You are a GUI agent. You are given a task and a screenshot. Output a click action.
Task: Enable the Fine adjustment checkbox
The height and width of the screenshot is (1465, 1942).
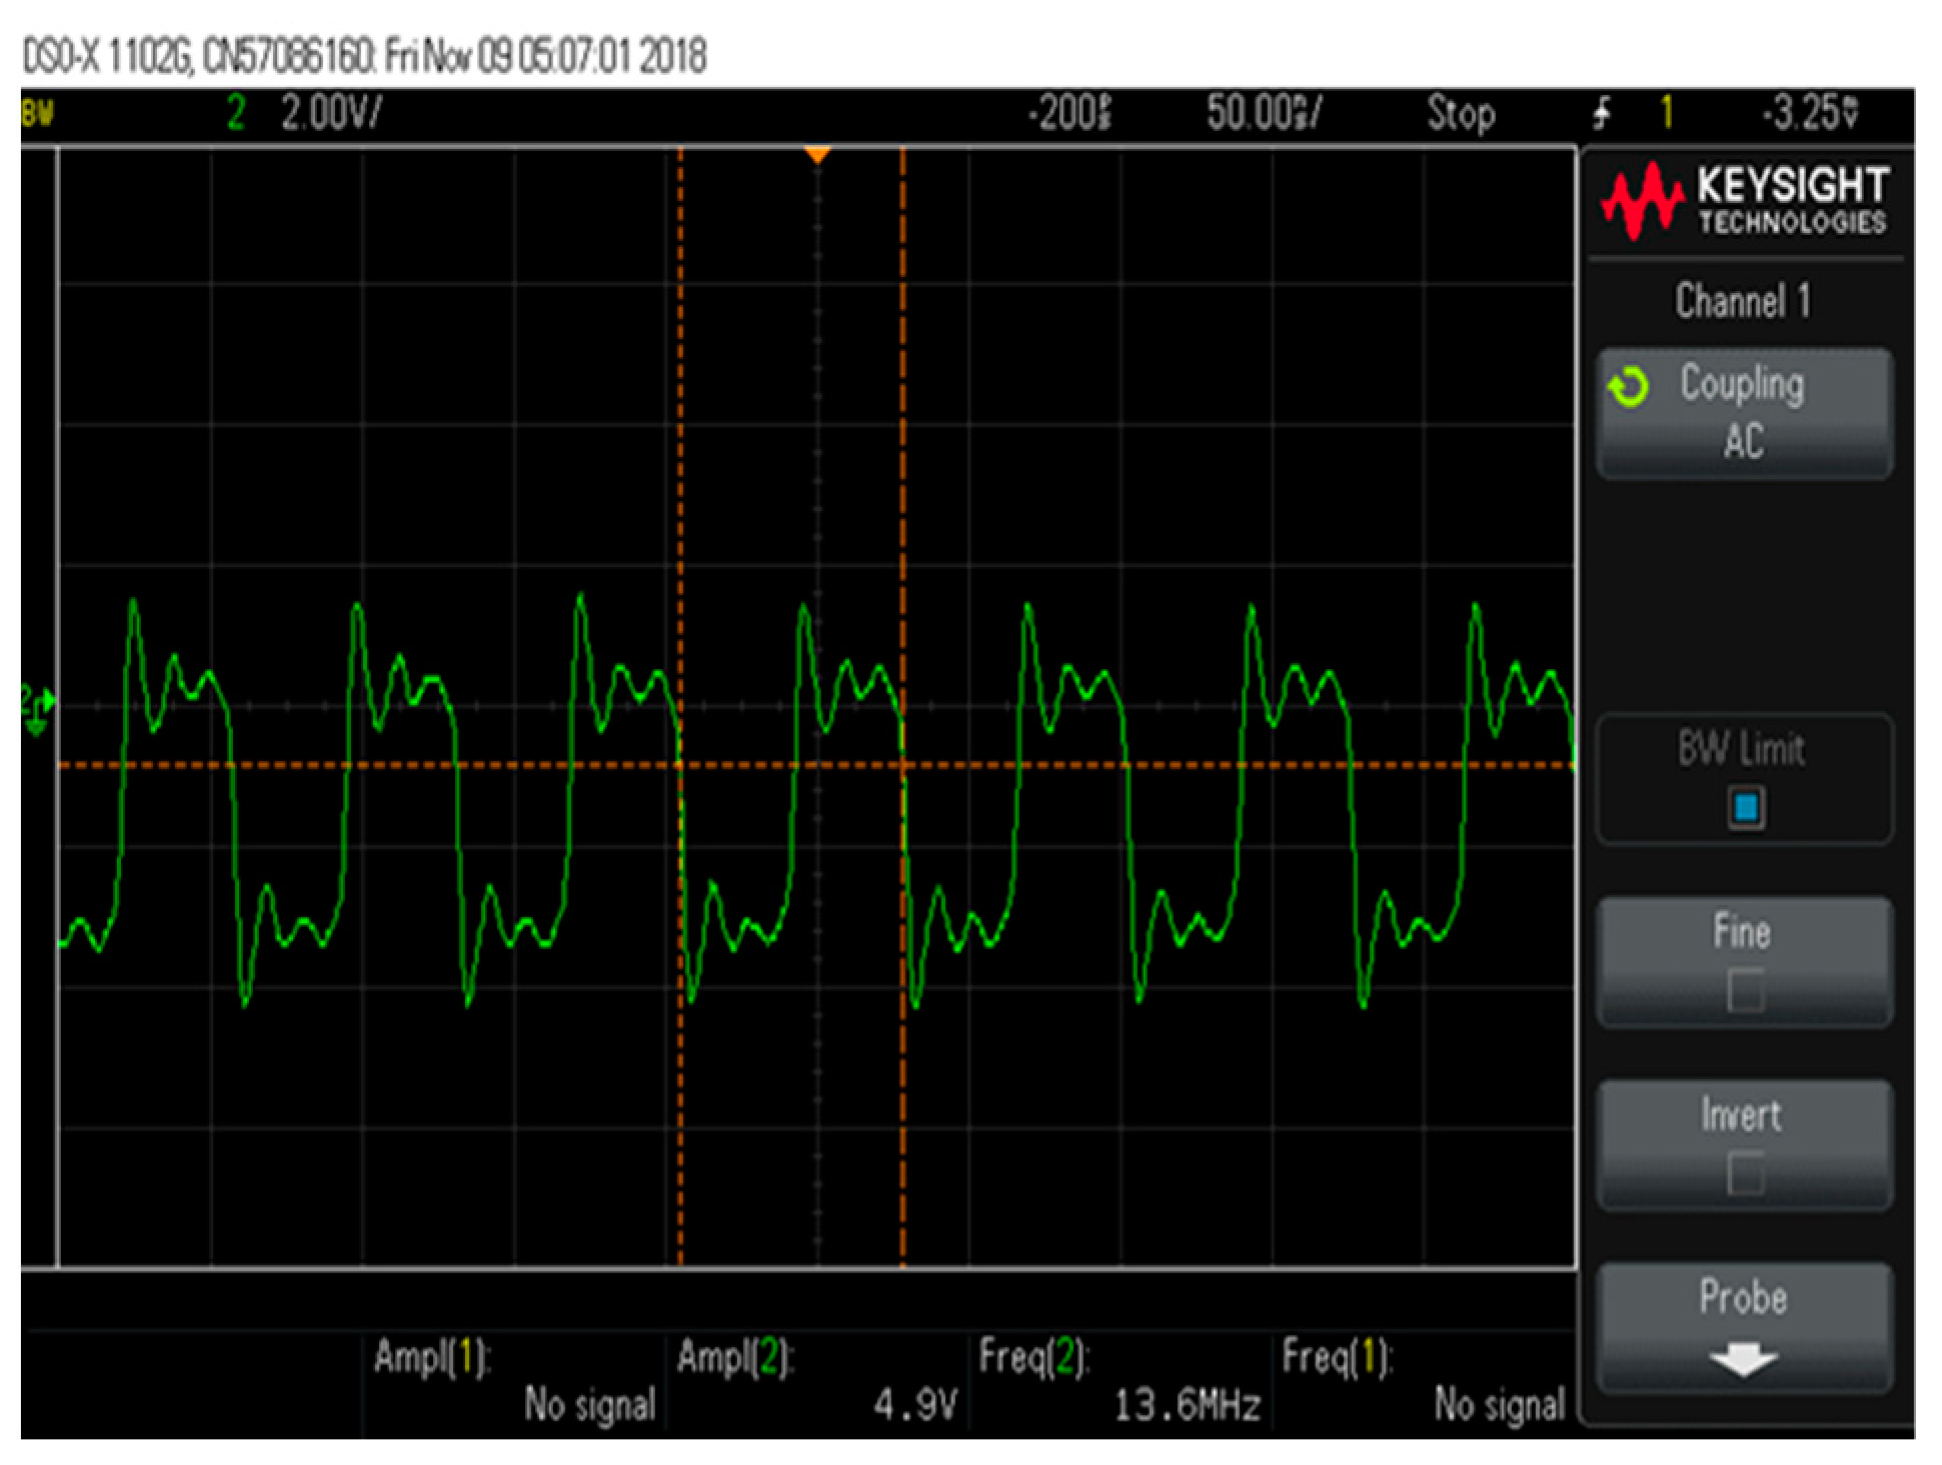pyautogui.click(x=1745, y=991)
